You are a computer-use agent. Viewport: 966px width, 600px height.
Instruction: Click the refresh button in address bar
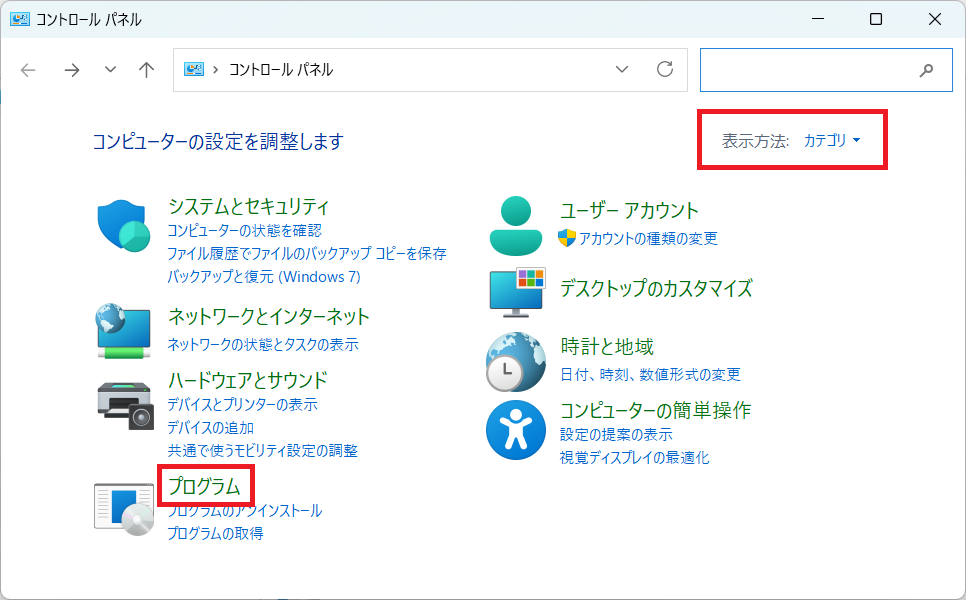click(664, 70)
